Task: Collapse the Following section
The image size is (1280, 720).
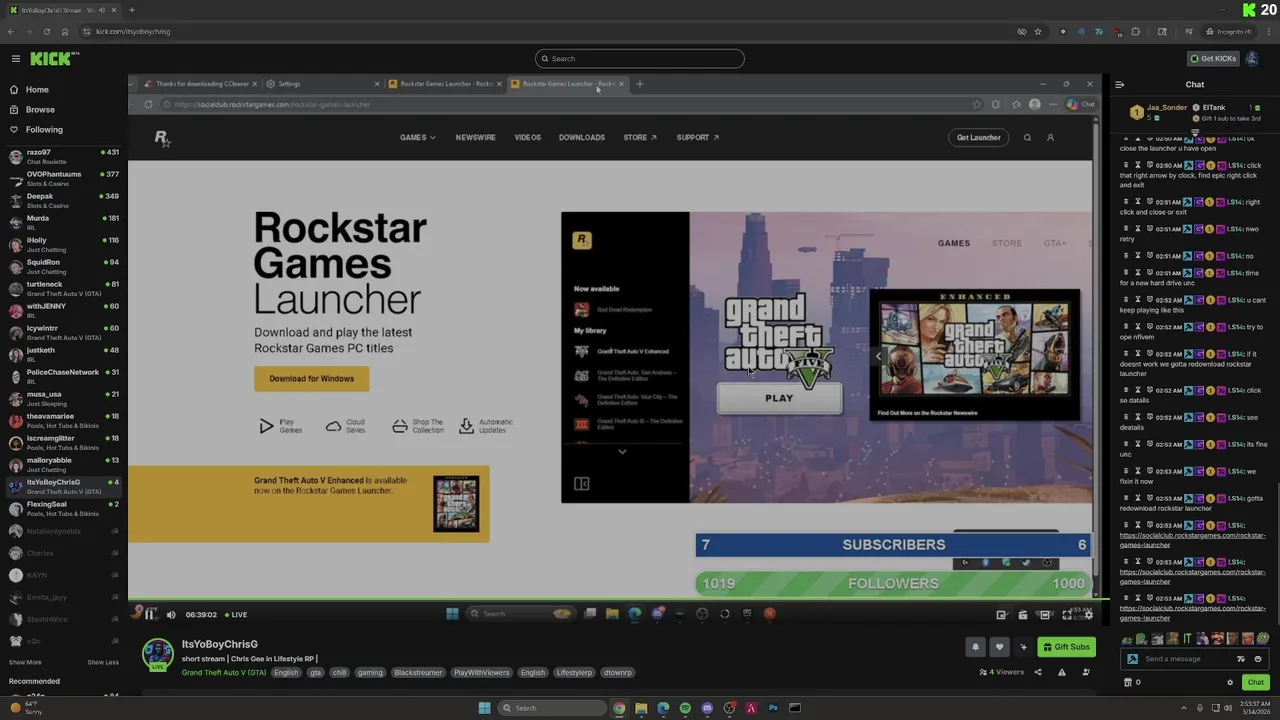Action: (44, 129)
